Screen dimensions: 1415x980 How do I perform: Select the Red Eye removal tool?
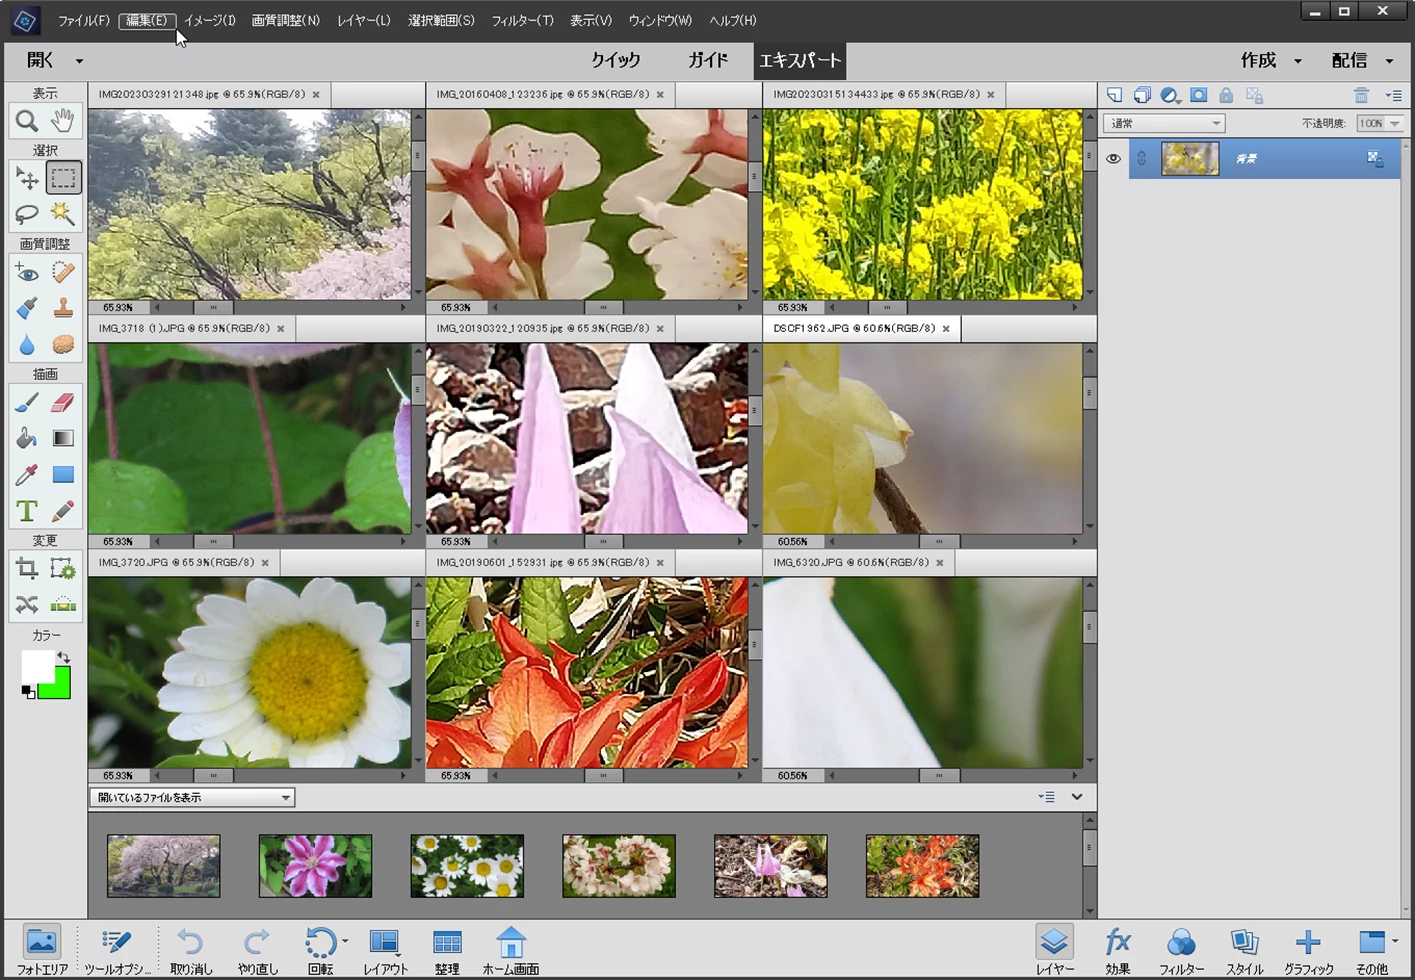tap(27, 272)
